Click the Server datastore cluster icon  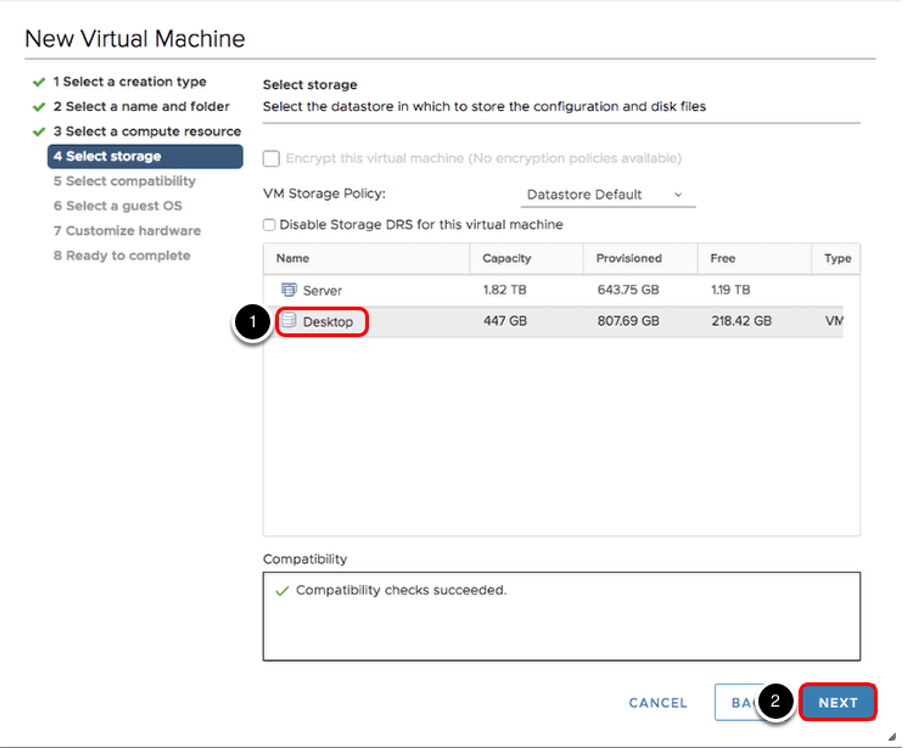pos(289,290)
